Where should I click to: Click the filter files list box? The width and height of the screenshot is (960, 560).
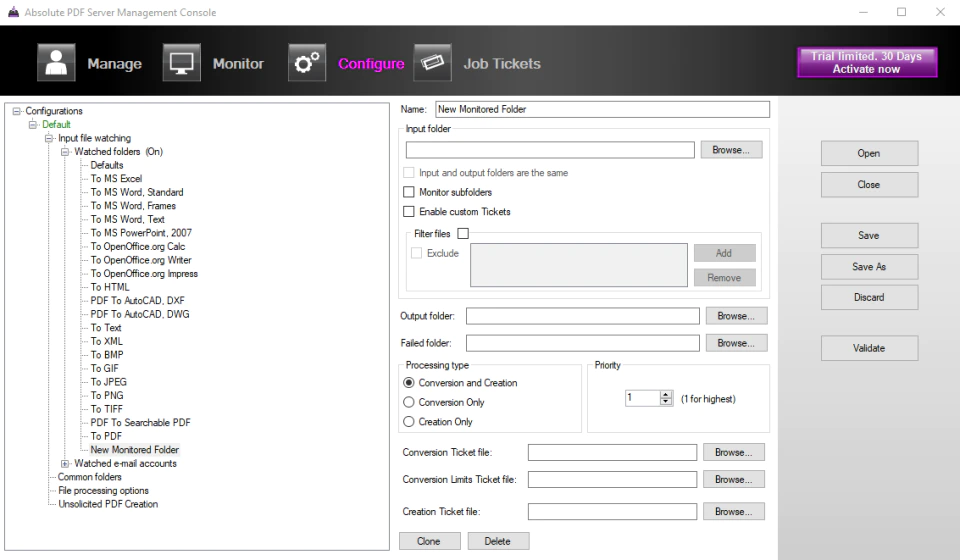click(x=579, y=265)
